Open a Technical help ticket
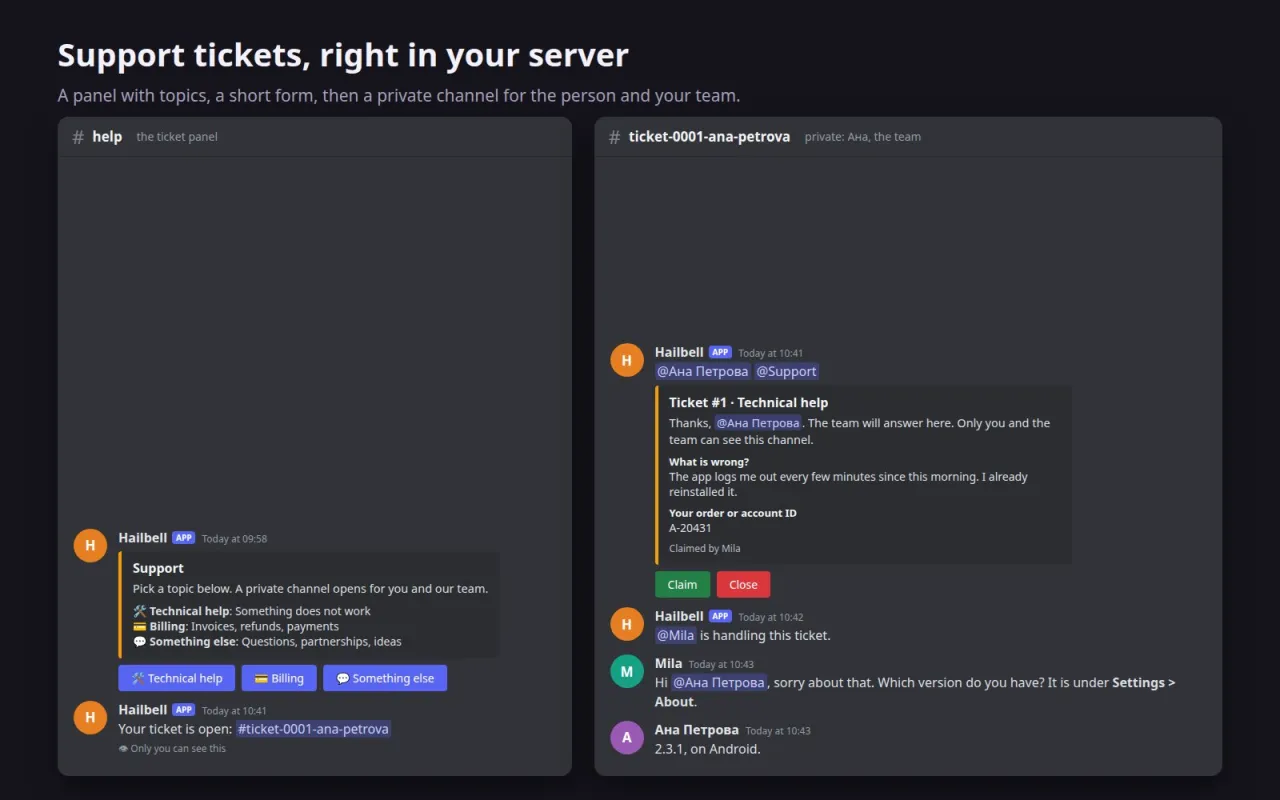The image size is (1280, 800). click(177, 678)
